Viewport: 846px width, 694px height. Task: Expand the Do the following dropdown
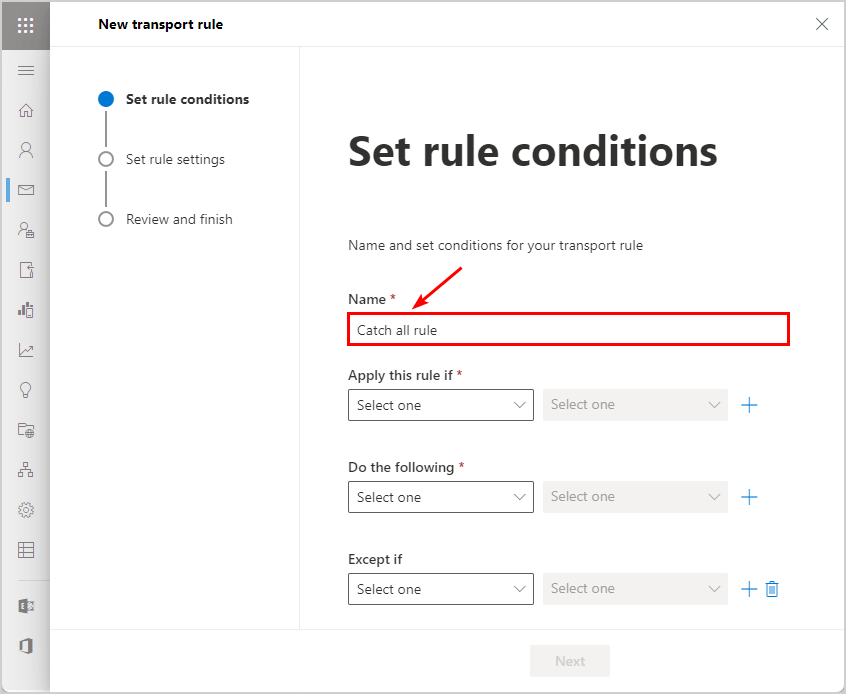[441, 497]
